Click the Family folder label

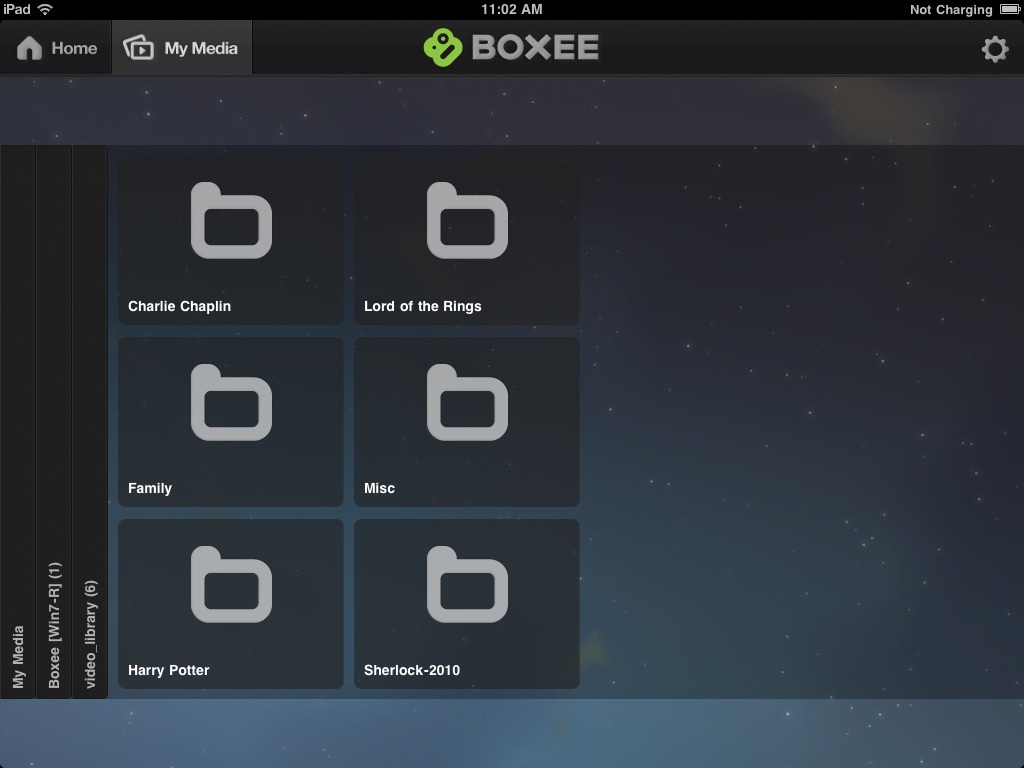pyautogui.click(x=150, y=488)
